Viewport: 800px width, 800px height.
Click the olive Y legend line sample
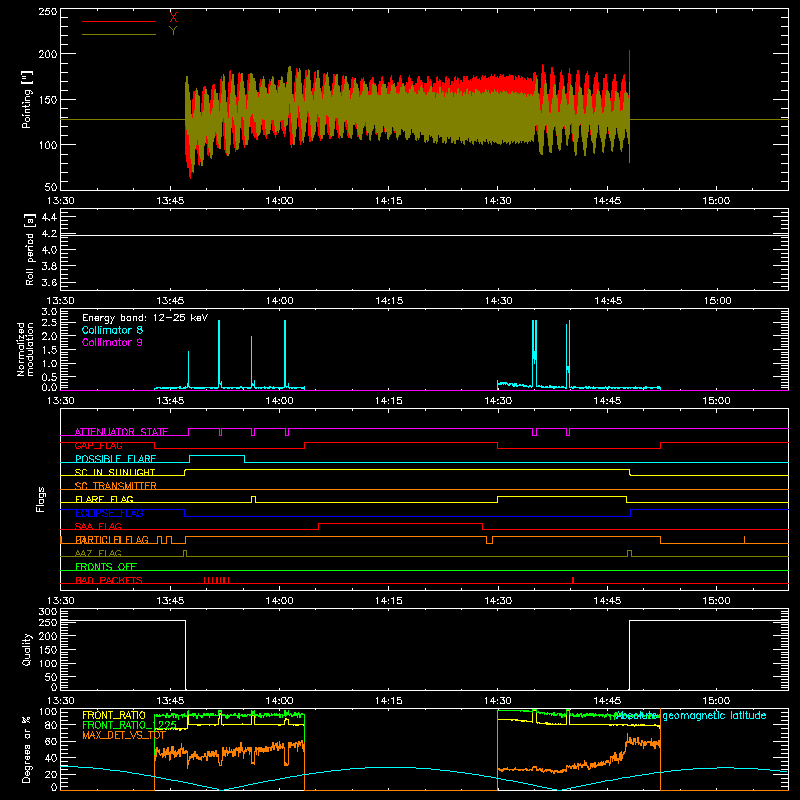[x=119, y=34]
